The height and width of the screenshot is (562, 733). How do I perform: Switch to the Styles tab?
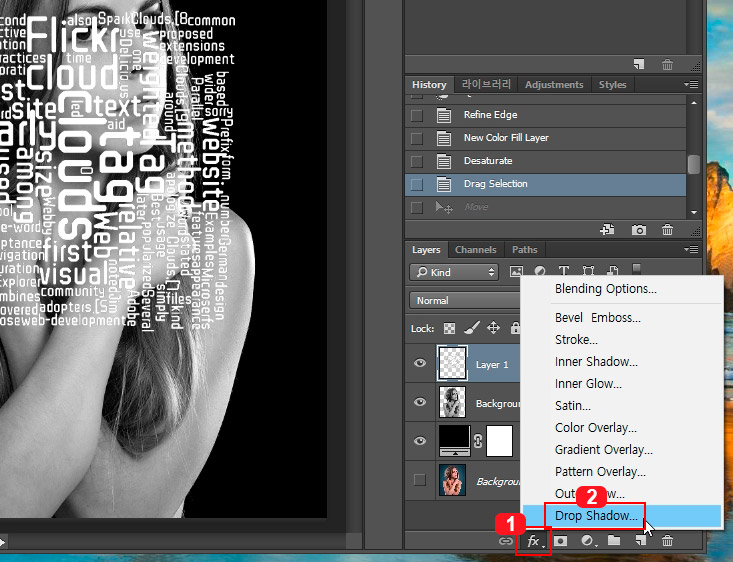(x=612, y=85)
